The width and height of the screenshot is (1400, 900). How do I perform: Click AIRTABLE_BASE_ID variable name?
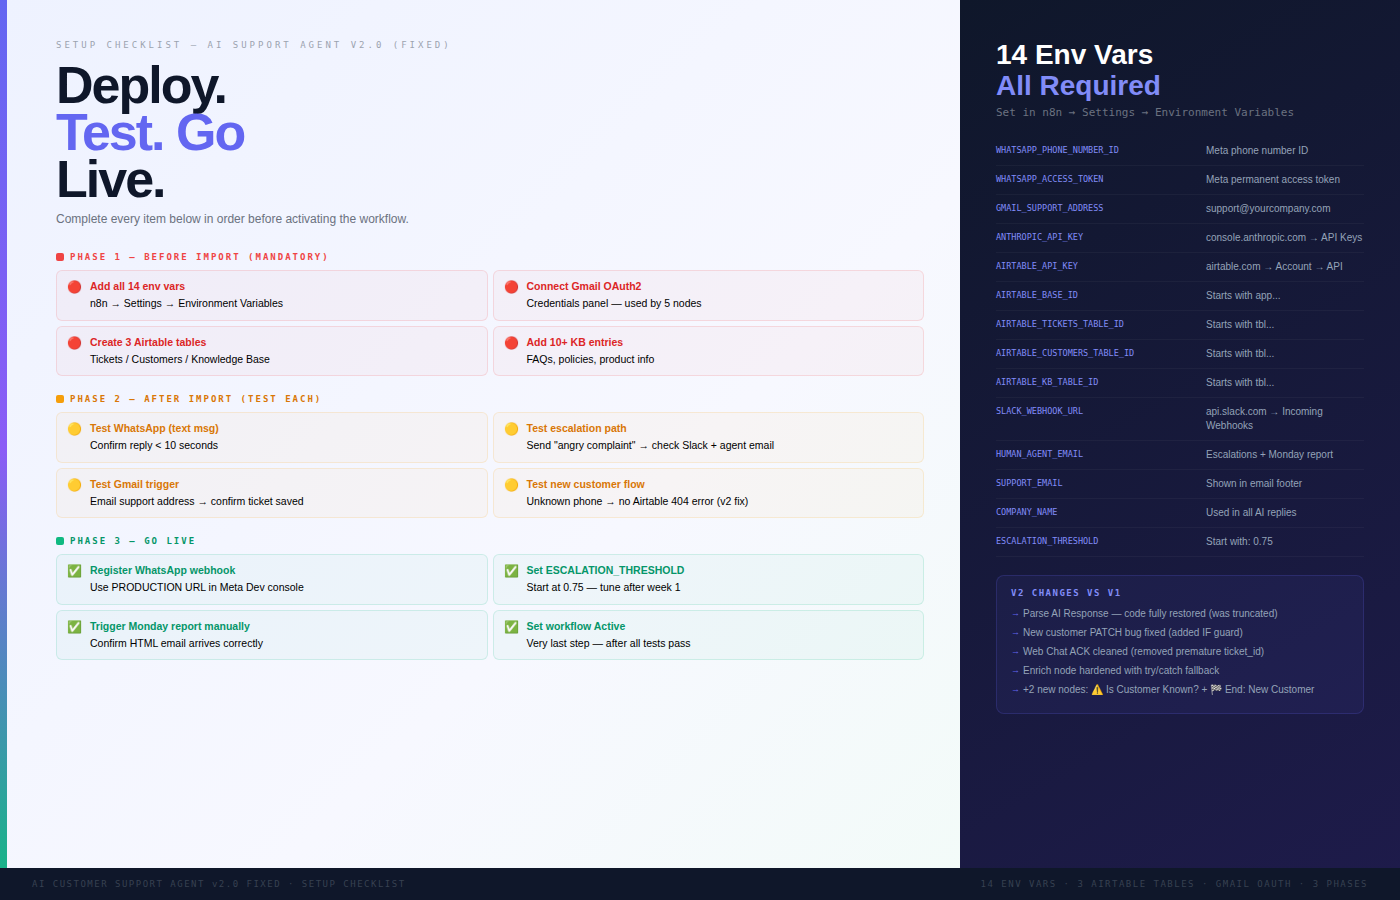(1037, 295)
